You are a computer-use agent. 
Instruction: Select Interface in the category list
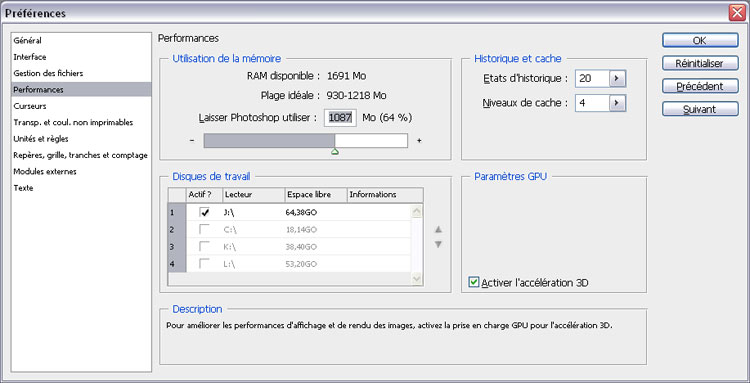pos(30,57)
